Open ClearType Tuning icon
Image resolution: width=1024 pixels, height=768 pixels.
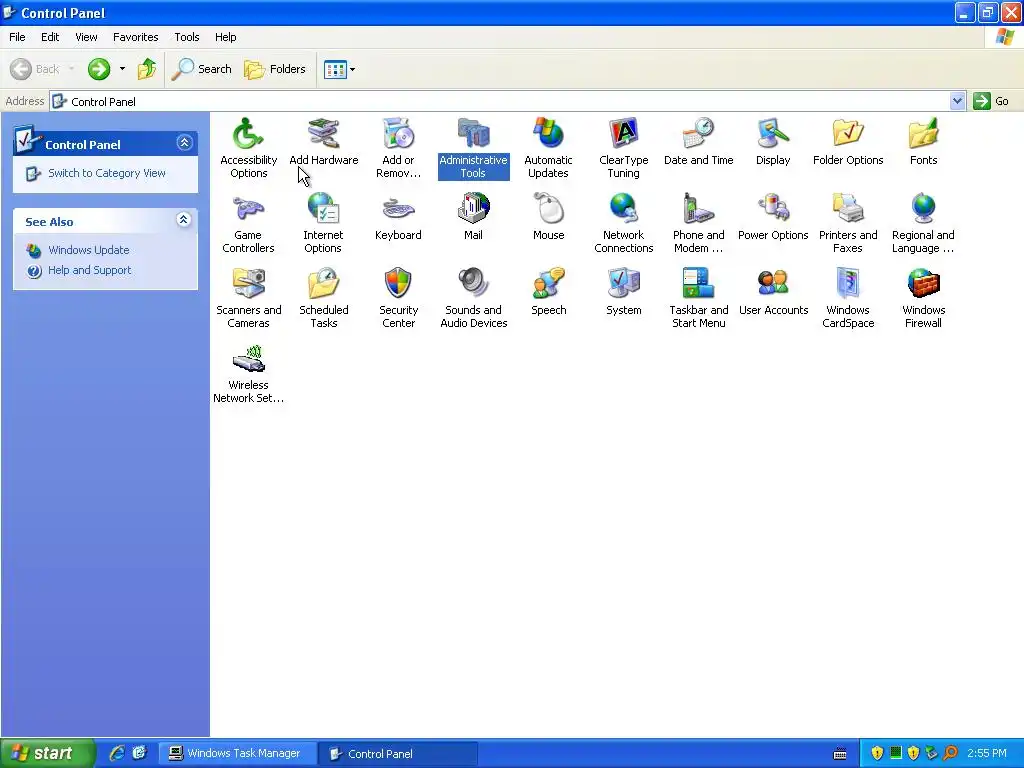point(624,134)
